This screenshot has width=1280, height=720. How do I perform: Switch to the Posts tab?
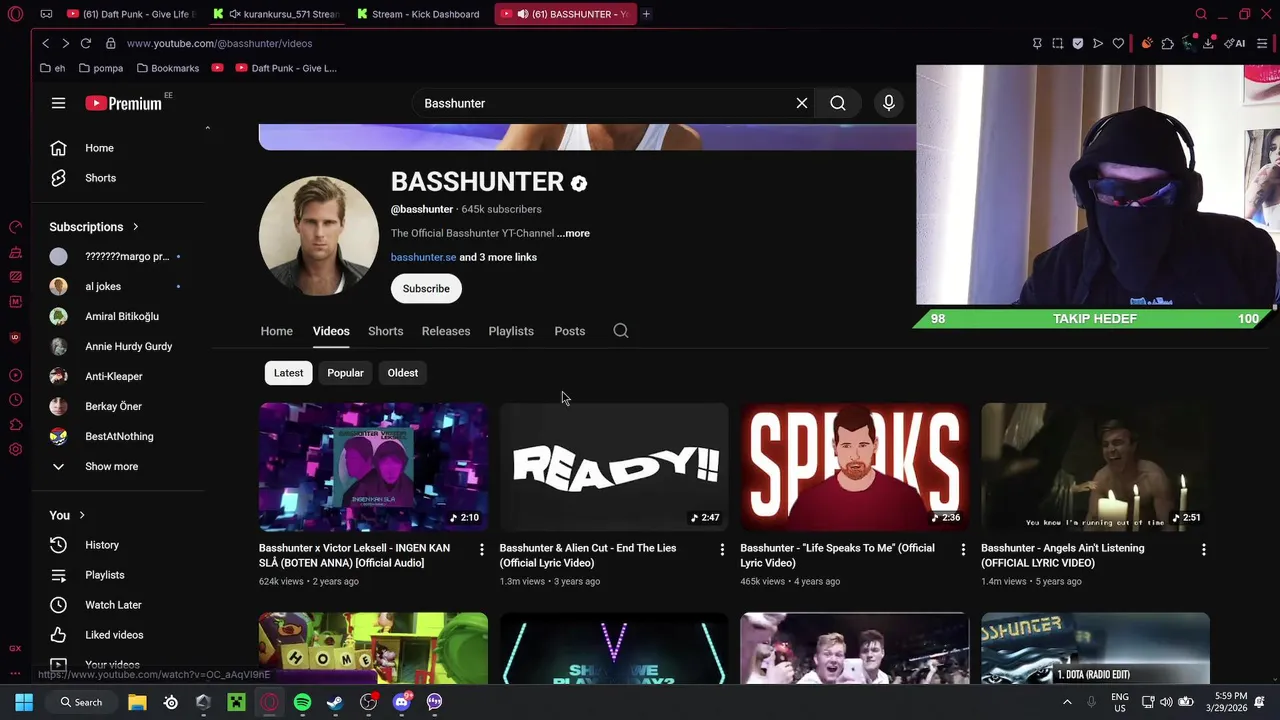coord(570,331)
